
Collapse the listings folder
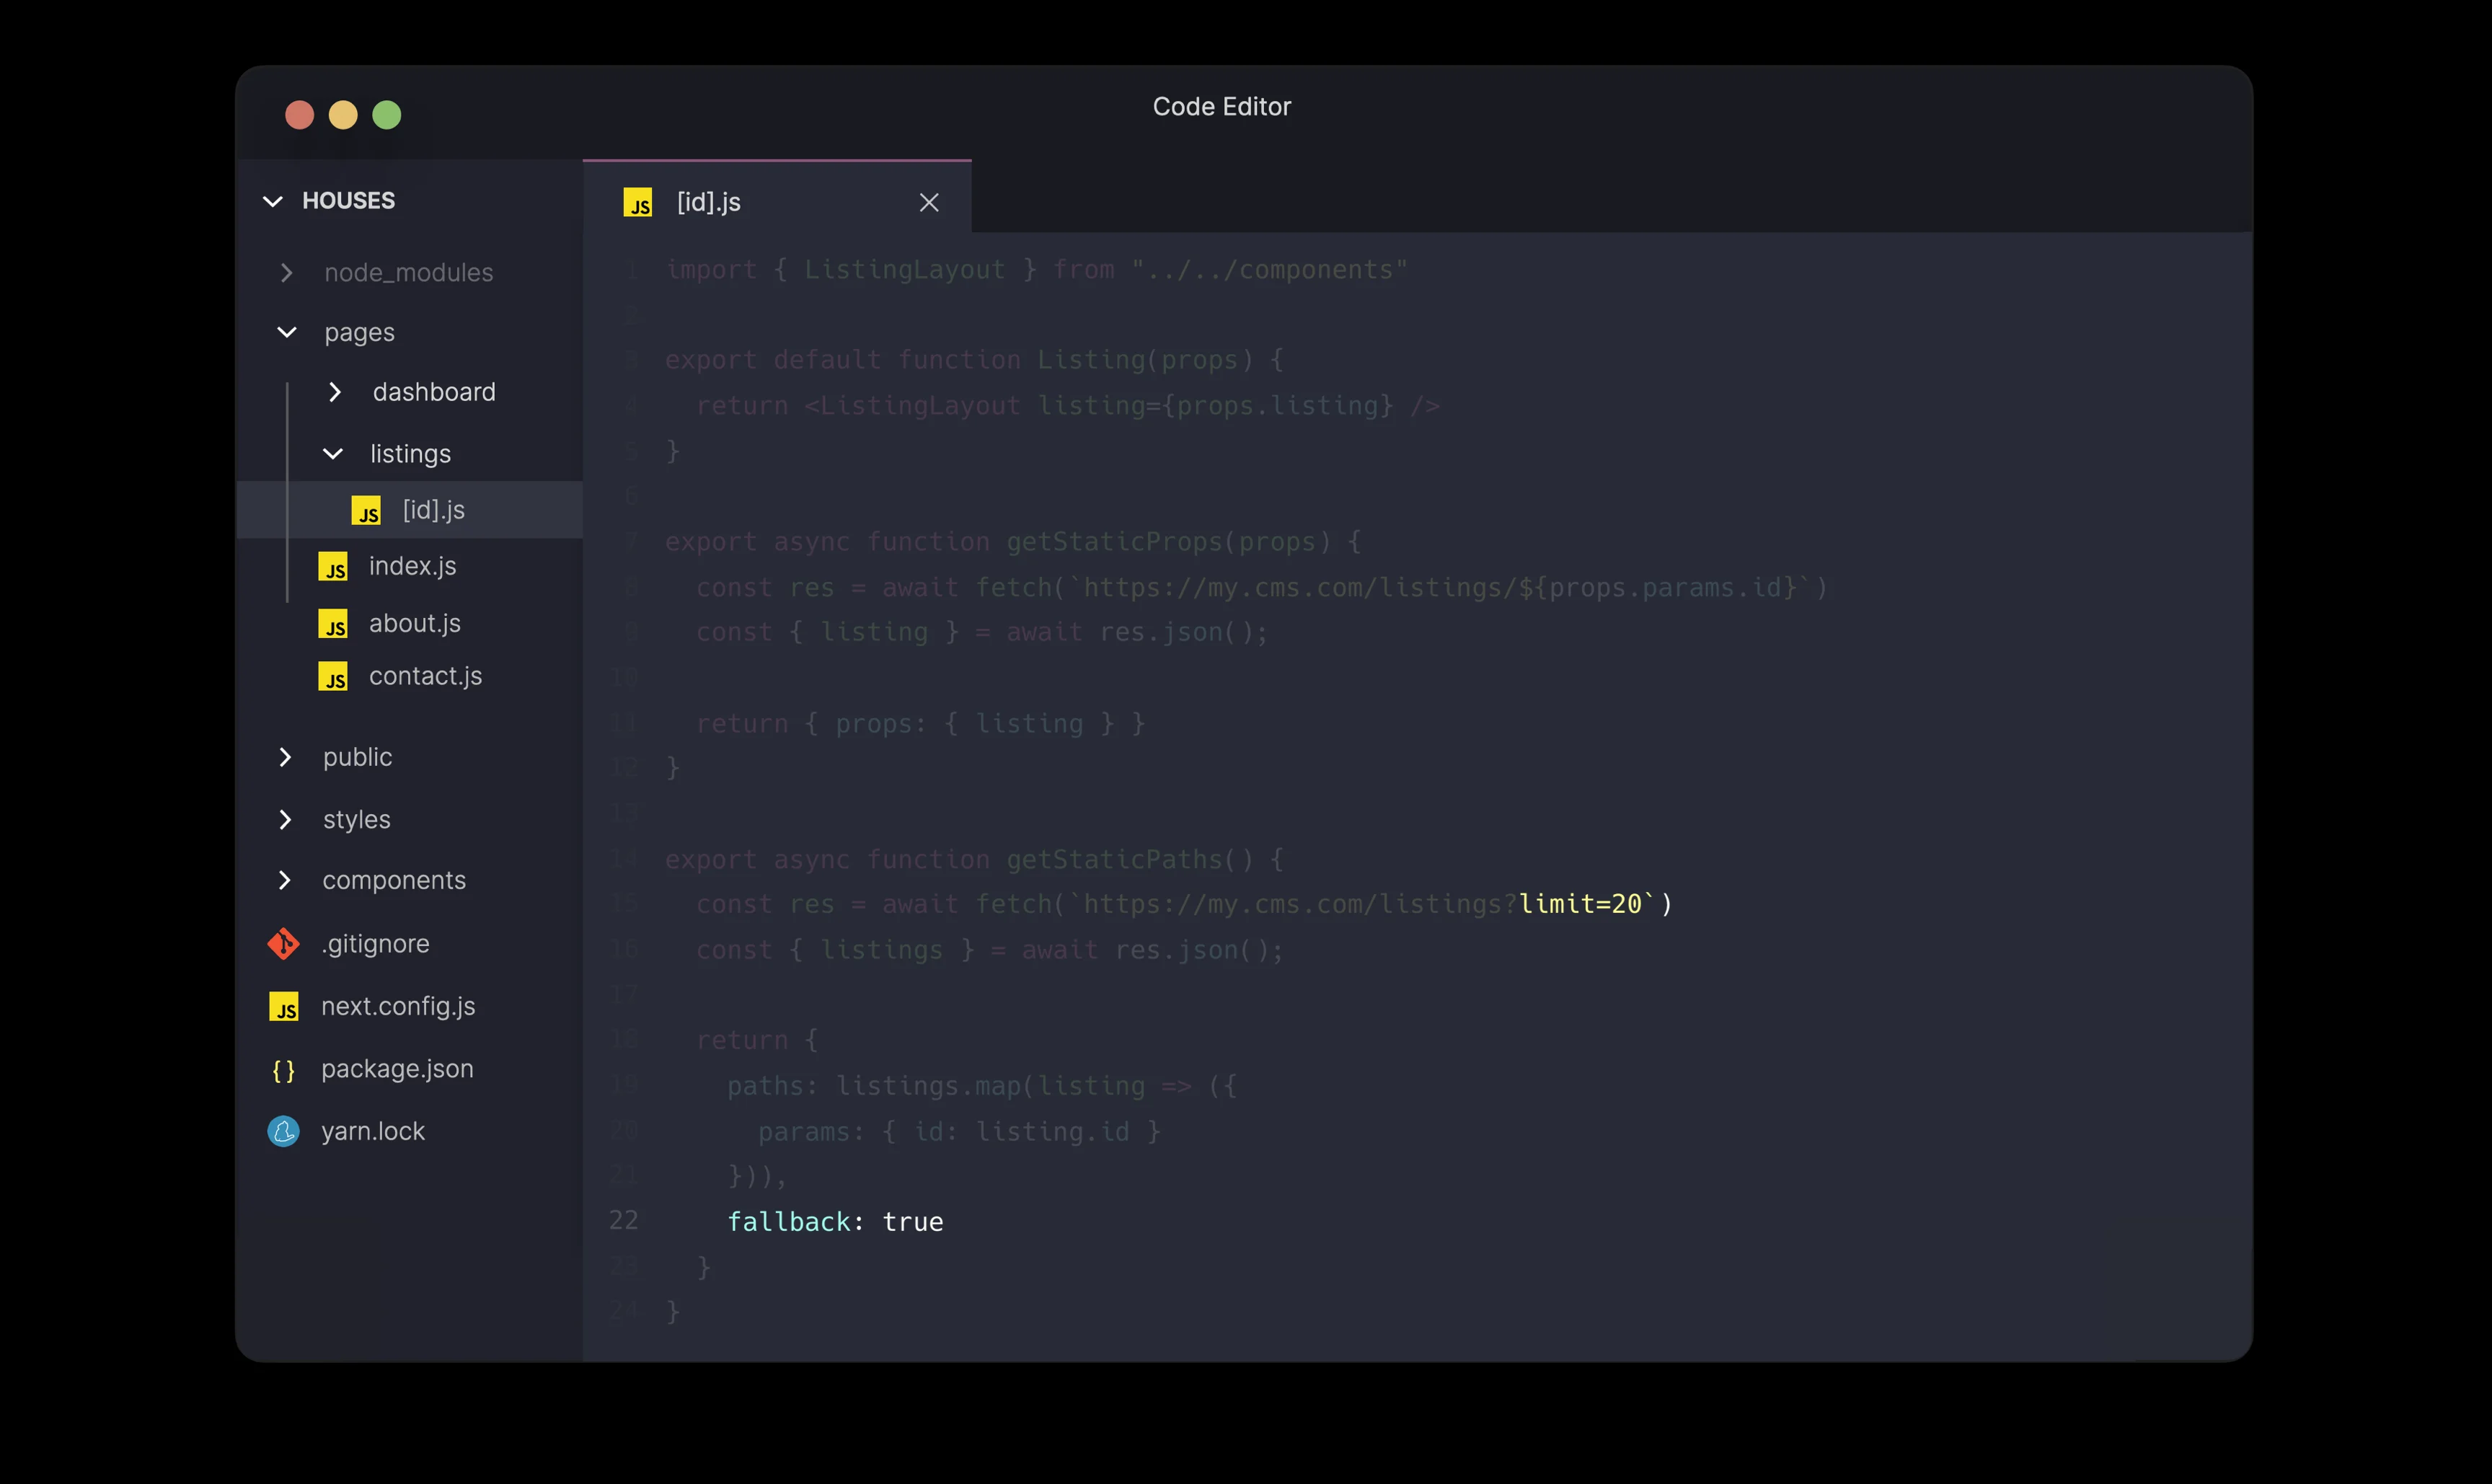tap(333, 454)
